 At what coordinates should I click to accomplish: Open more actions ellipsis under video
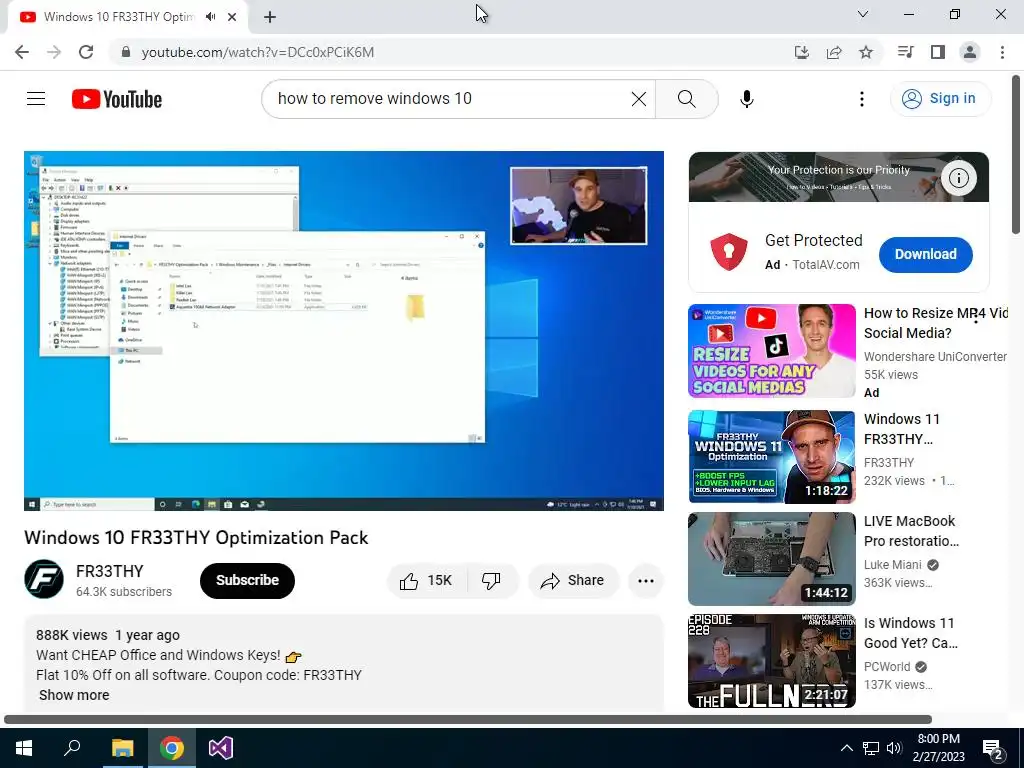[x=645, y=581]
